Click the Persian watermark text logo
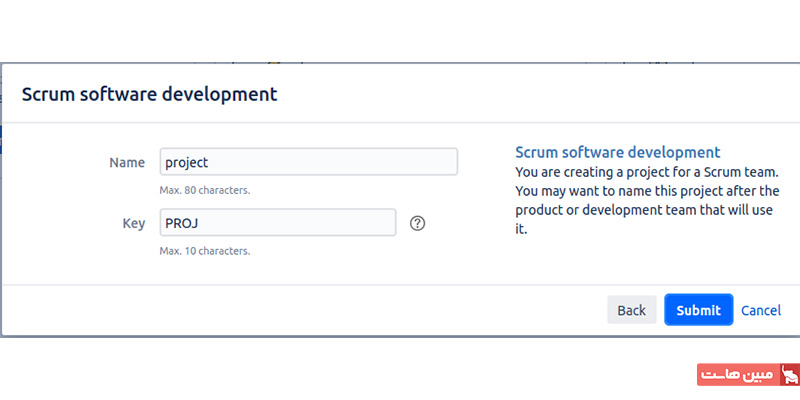800x400 pixels. tap(738, 374)
